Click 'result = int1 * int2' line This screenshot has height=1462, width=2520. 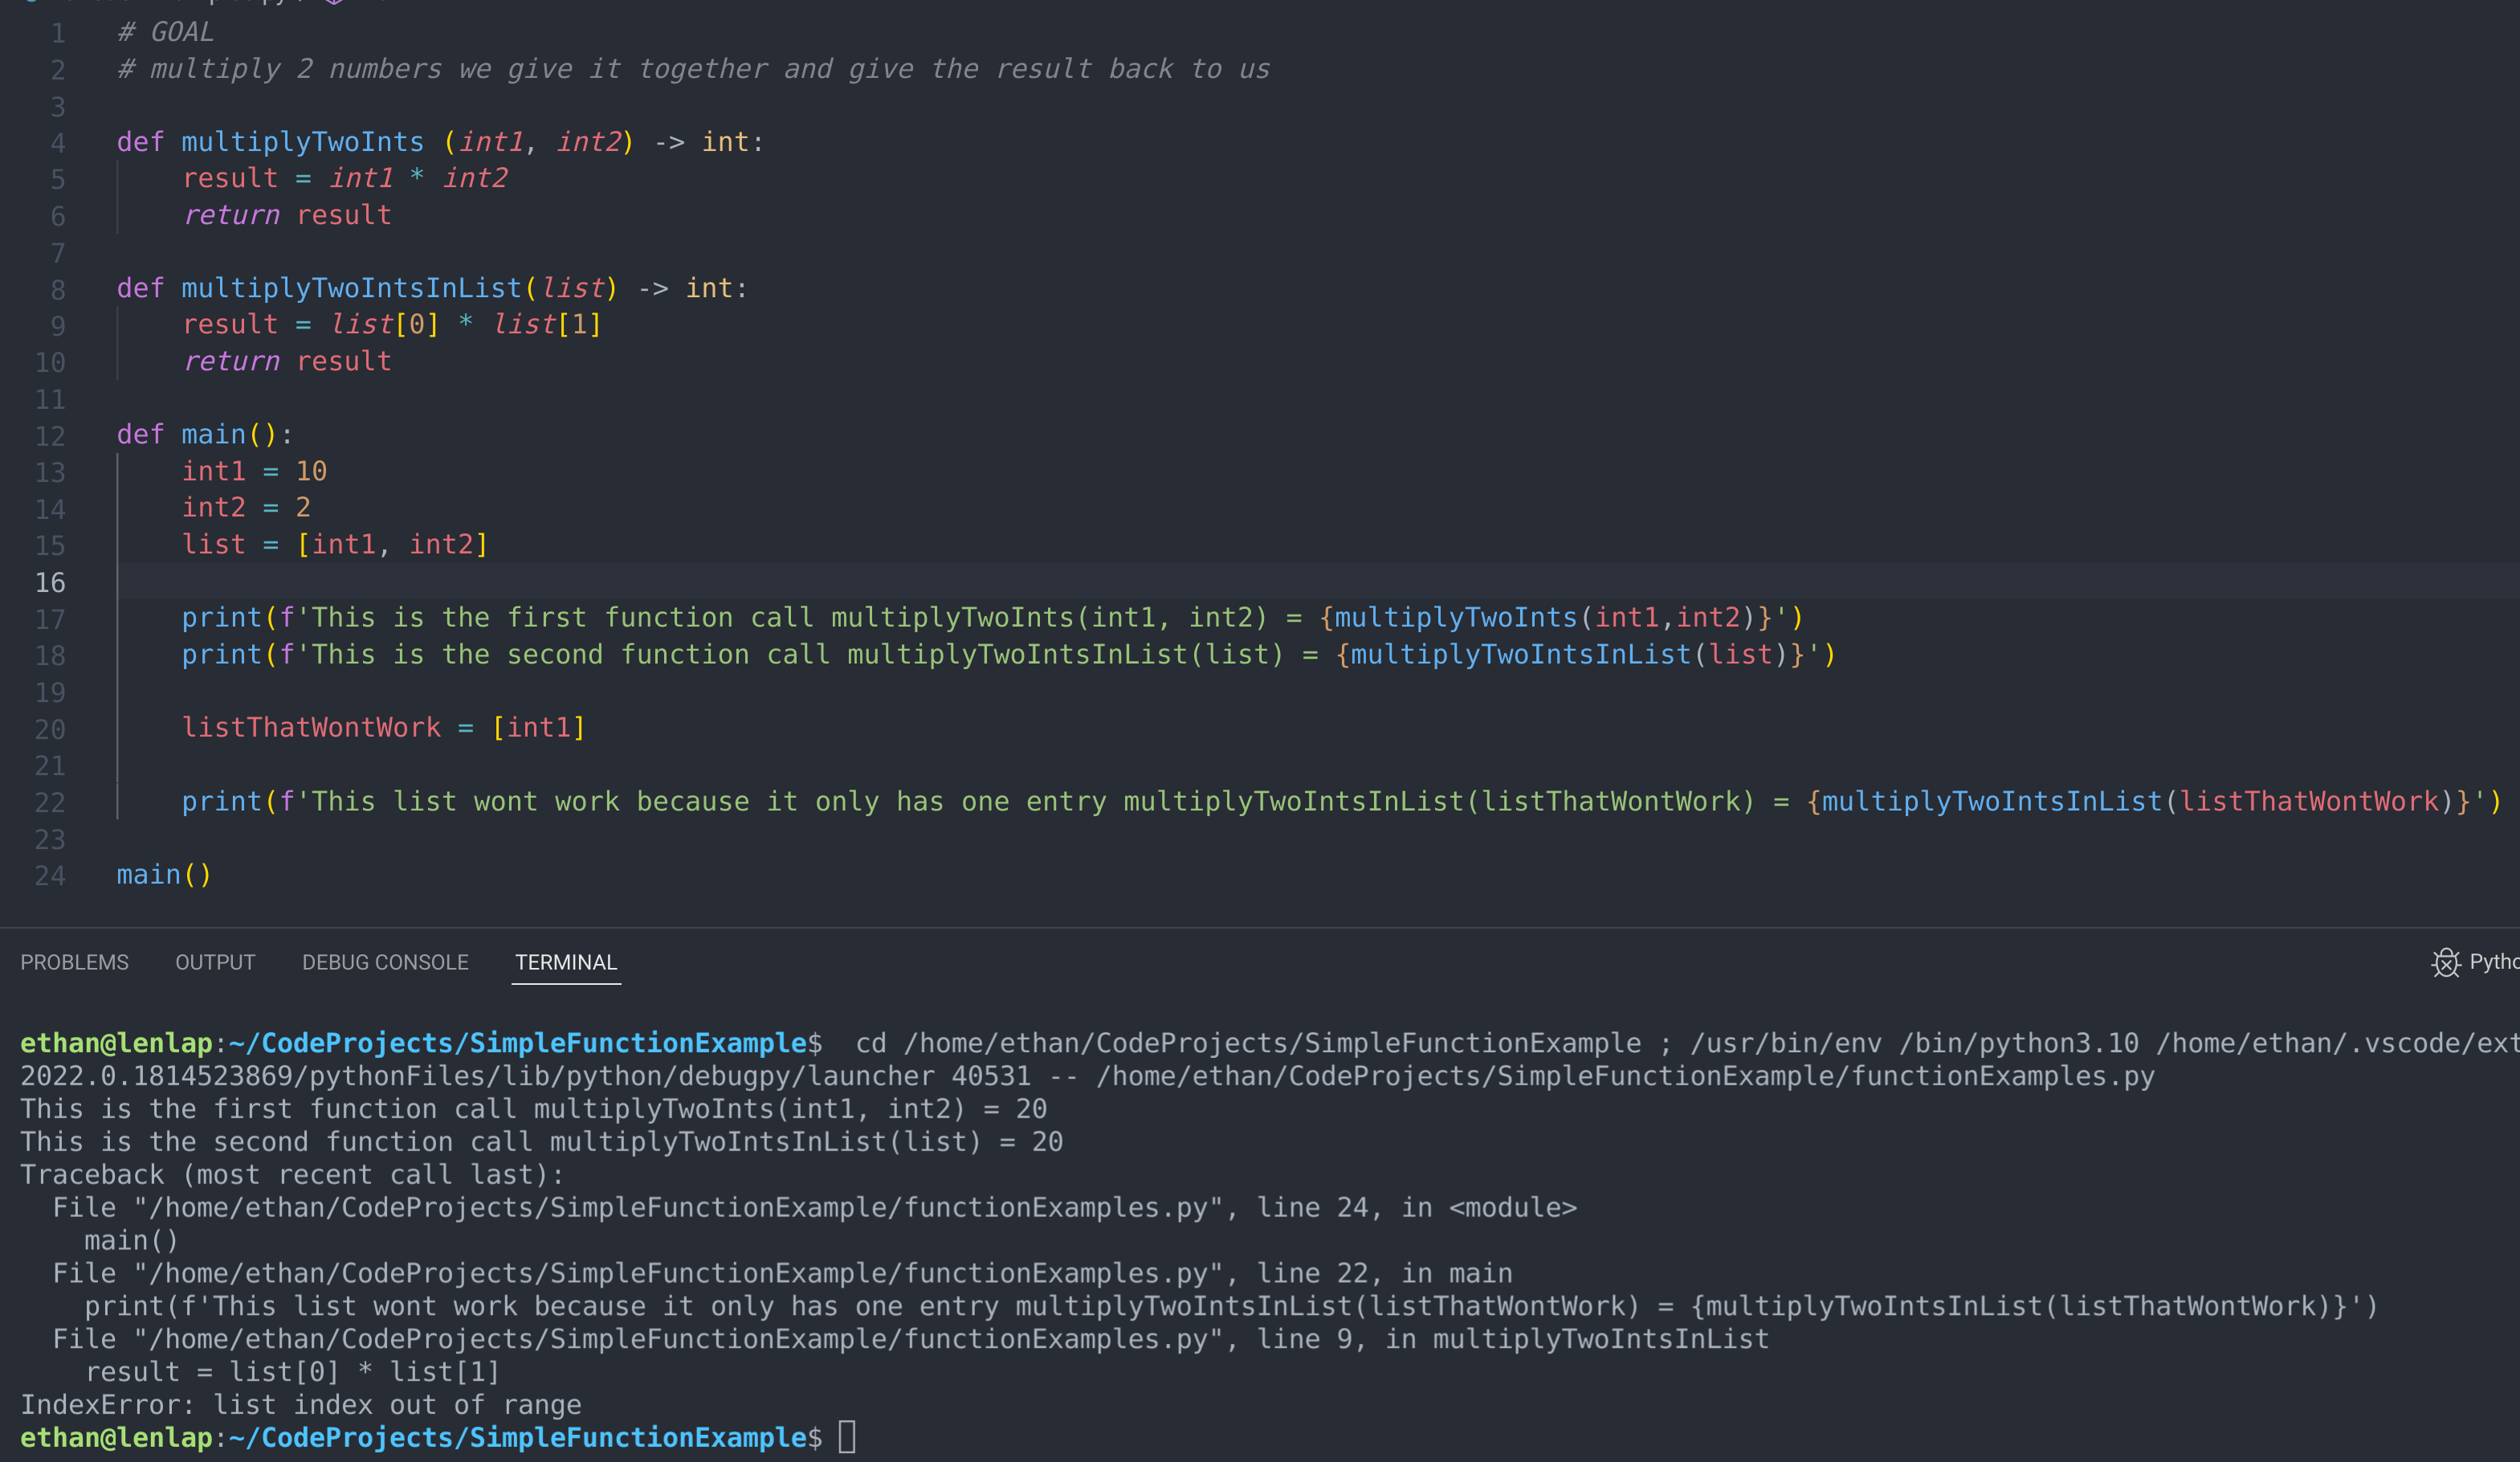point(345,178)
